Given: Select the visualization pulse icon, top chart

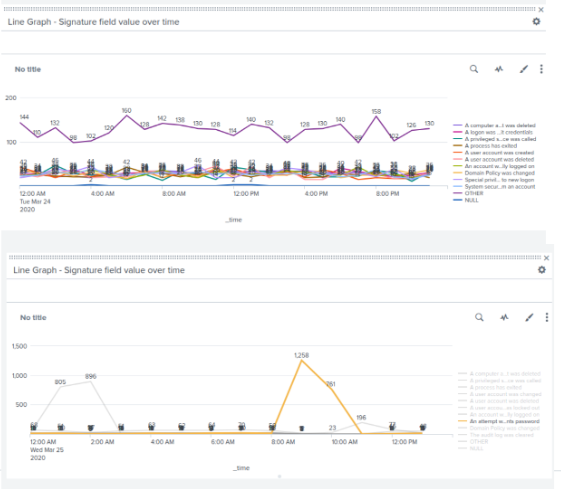Looking at the screenshot, I should 499,69.
